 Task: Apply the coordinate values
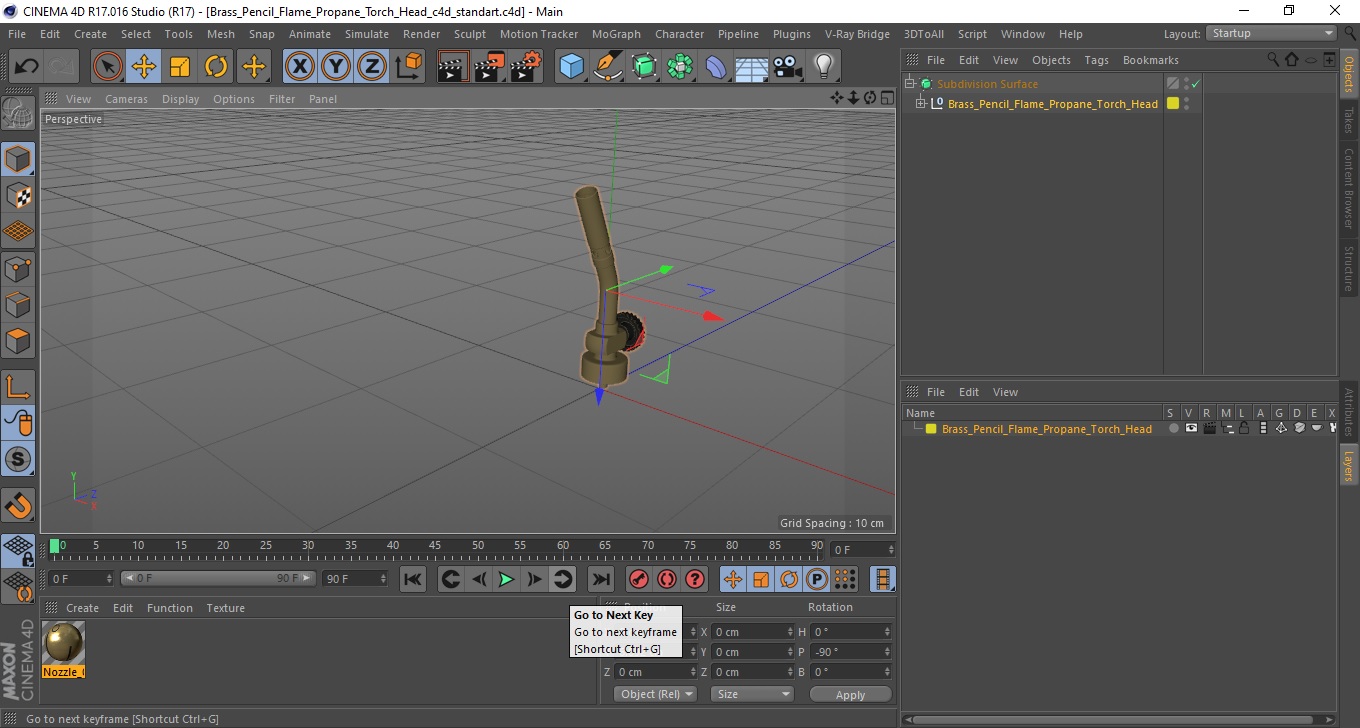tap(851, 694)
